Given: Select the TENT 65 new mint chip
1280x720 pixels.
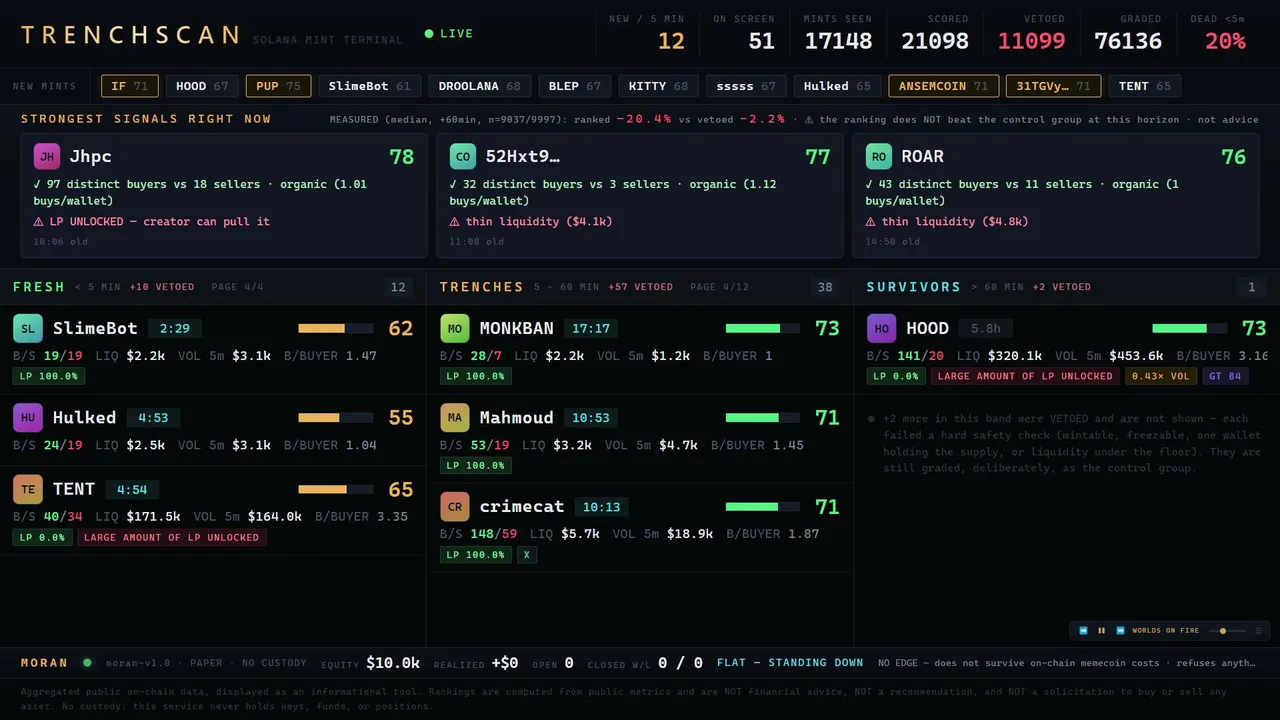Looking at the screenshot, I should [1144, 86].
